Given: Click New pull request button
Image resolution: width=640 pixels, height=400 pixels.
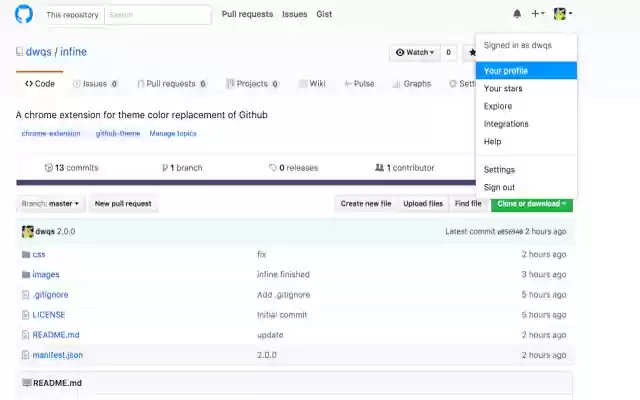Looking at the screenshot, I should coord(123,204).
